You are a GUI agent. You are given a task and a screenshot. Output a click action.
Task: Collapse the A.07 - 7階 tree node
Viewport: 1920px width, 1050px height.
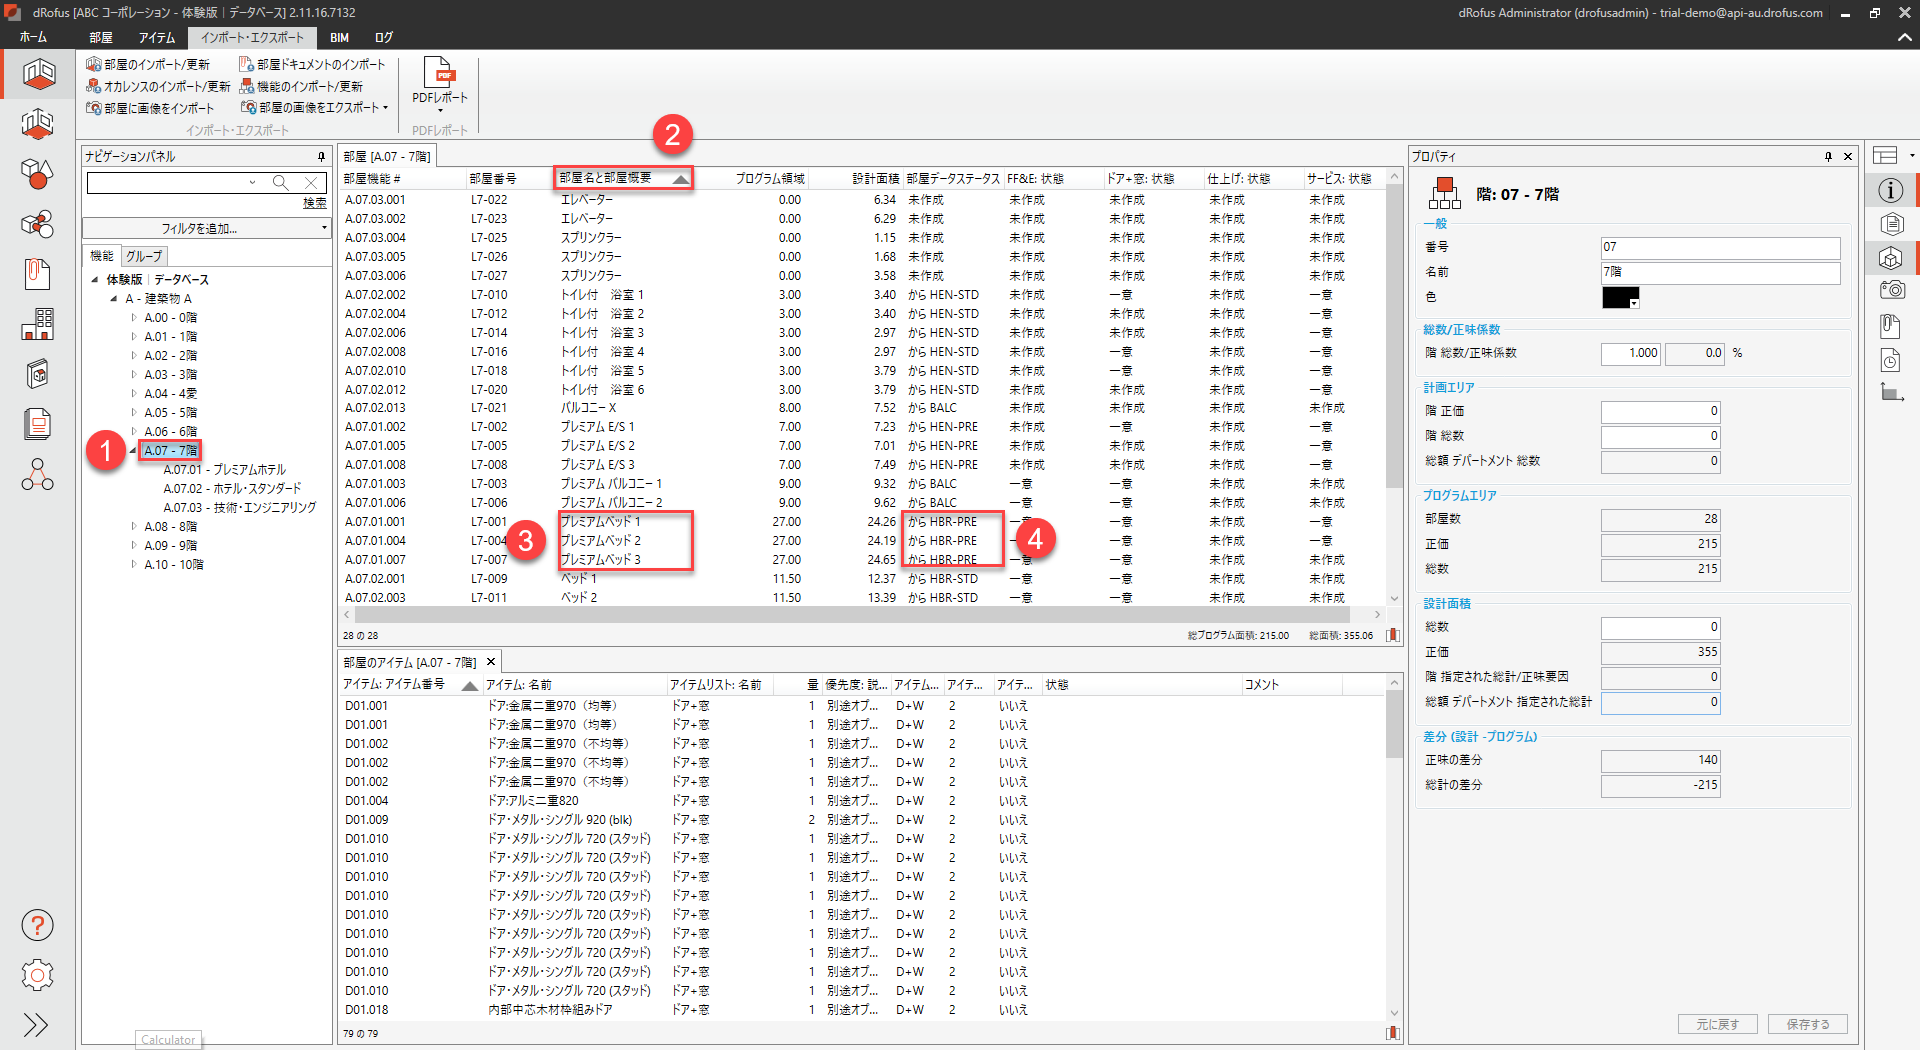(x=133, y=450)
